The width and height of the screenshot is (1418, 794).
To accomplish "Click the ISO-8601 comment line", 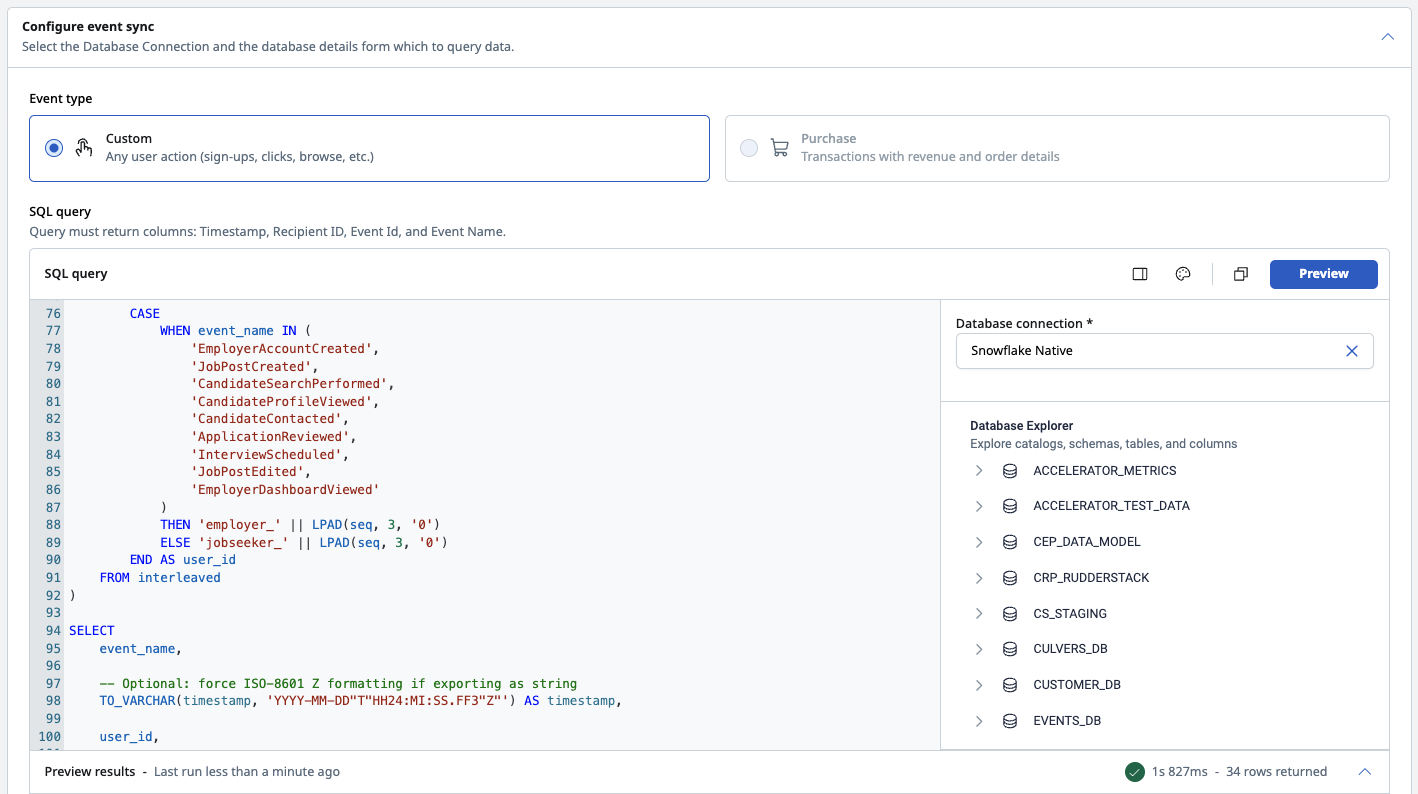I will point(338,684).
